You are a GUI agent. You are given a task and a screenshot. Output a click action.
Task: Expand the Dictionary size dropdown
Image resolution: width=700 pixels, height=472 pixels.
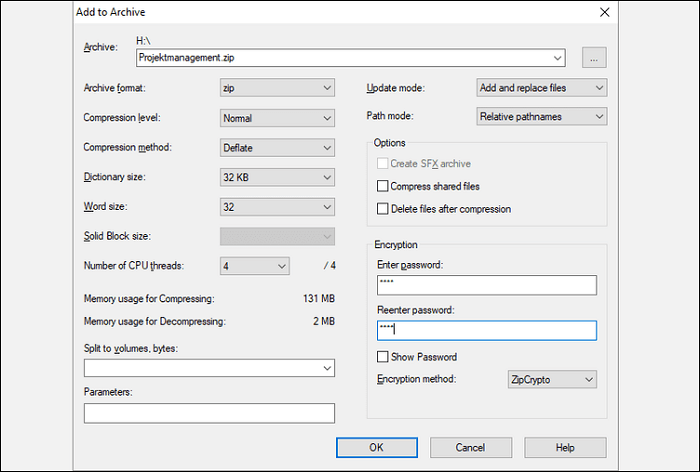click(277, 177)
